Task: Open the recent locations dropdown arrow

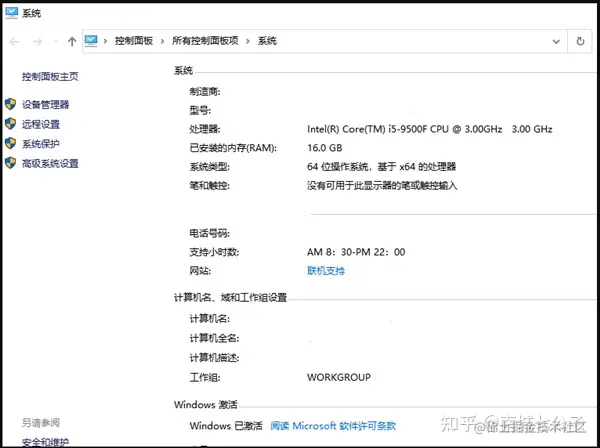Action: pyautogui.click(x=56, y=41)
